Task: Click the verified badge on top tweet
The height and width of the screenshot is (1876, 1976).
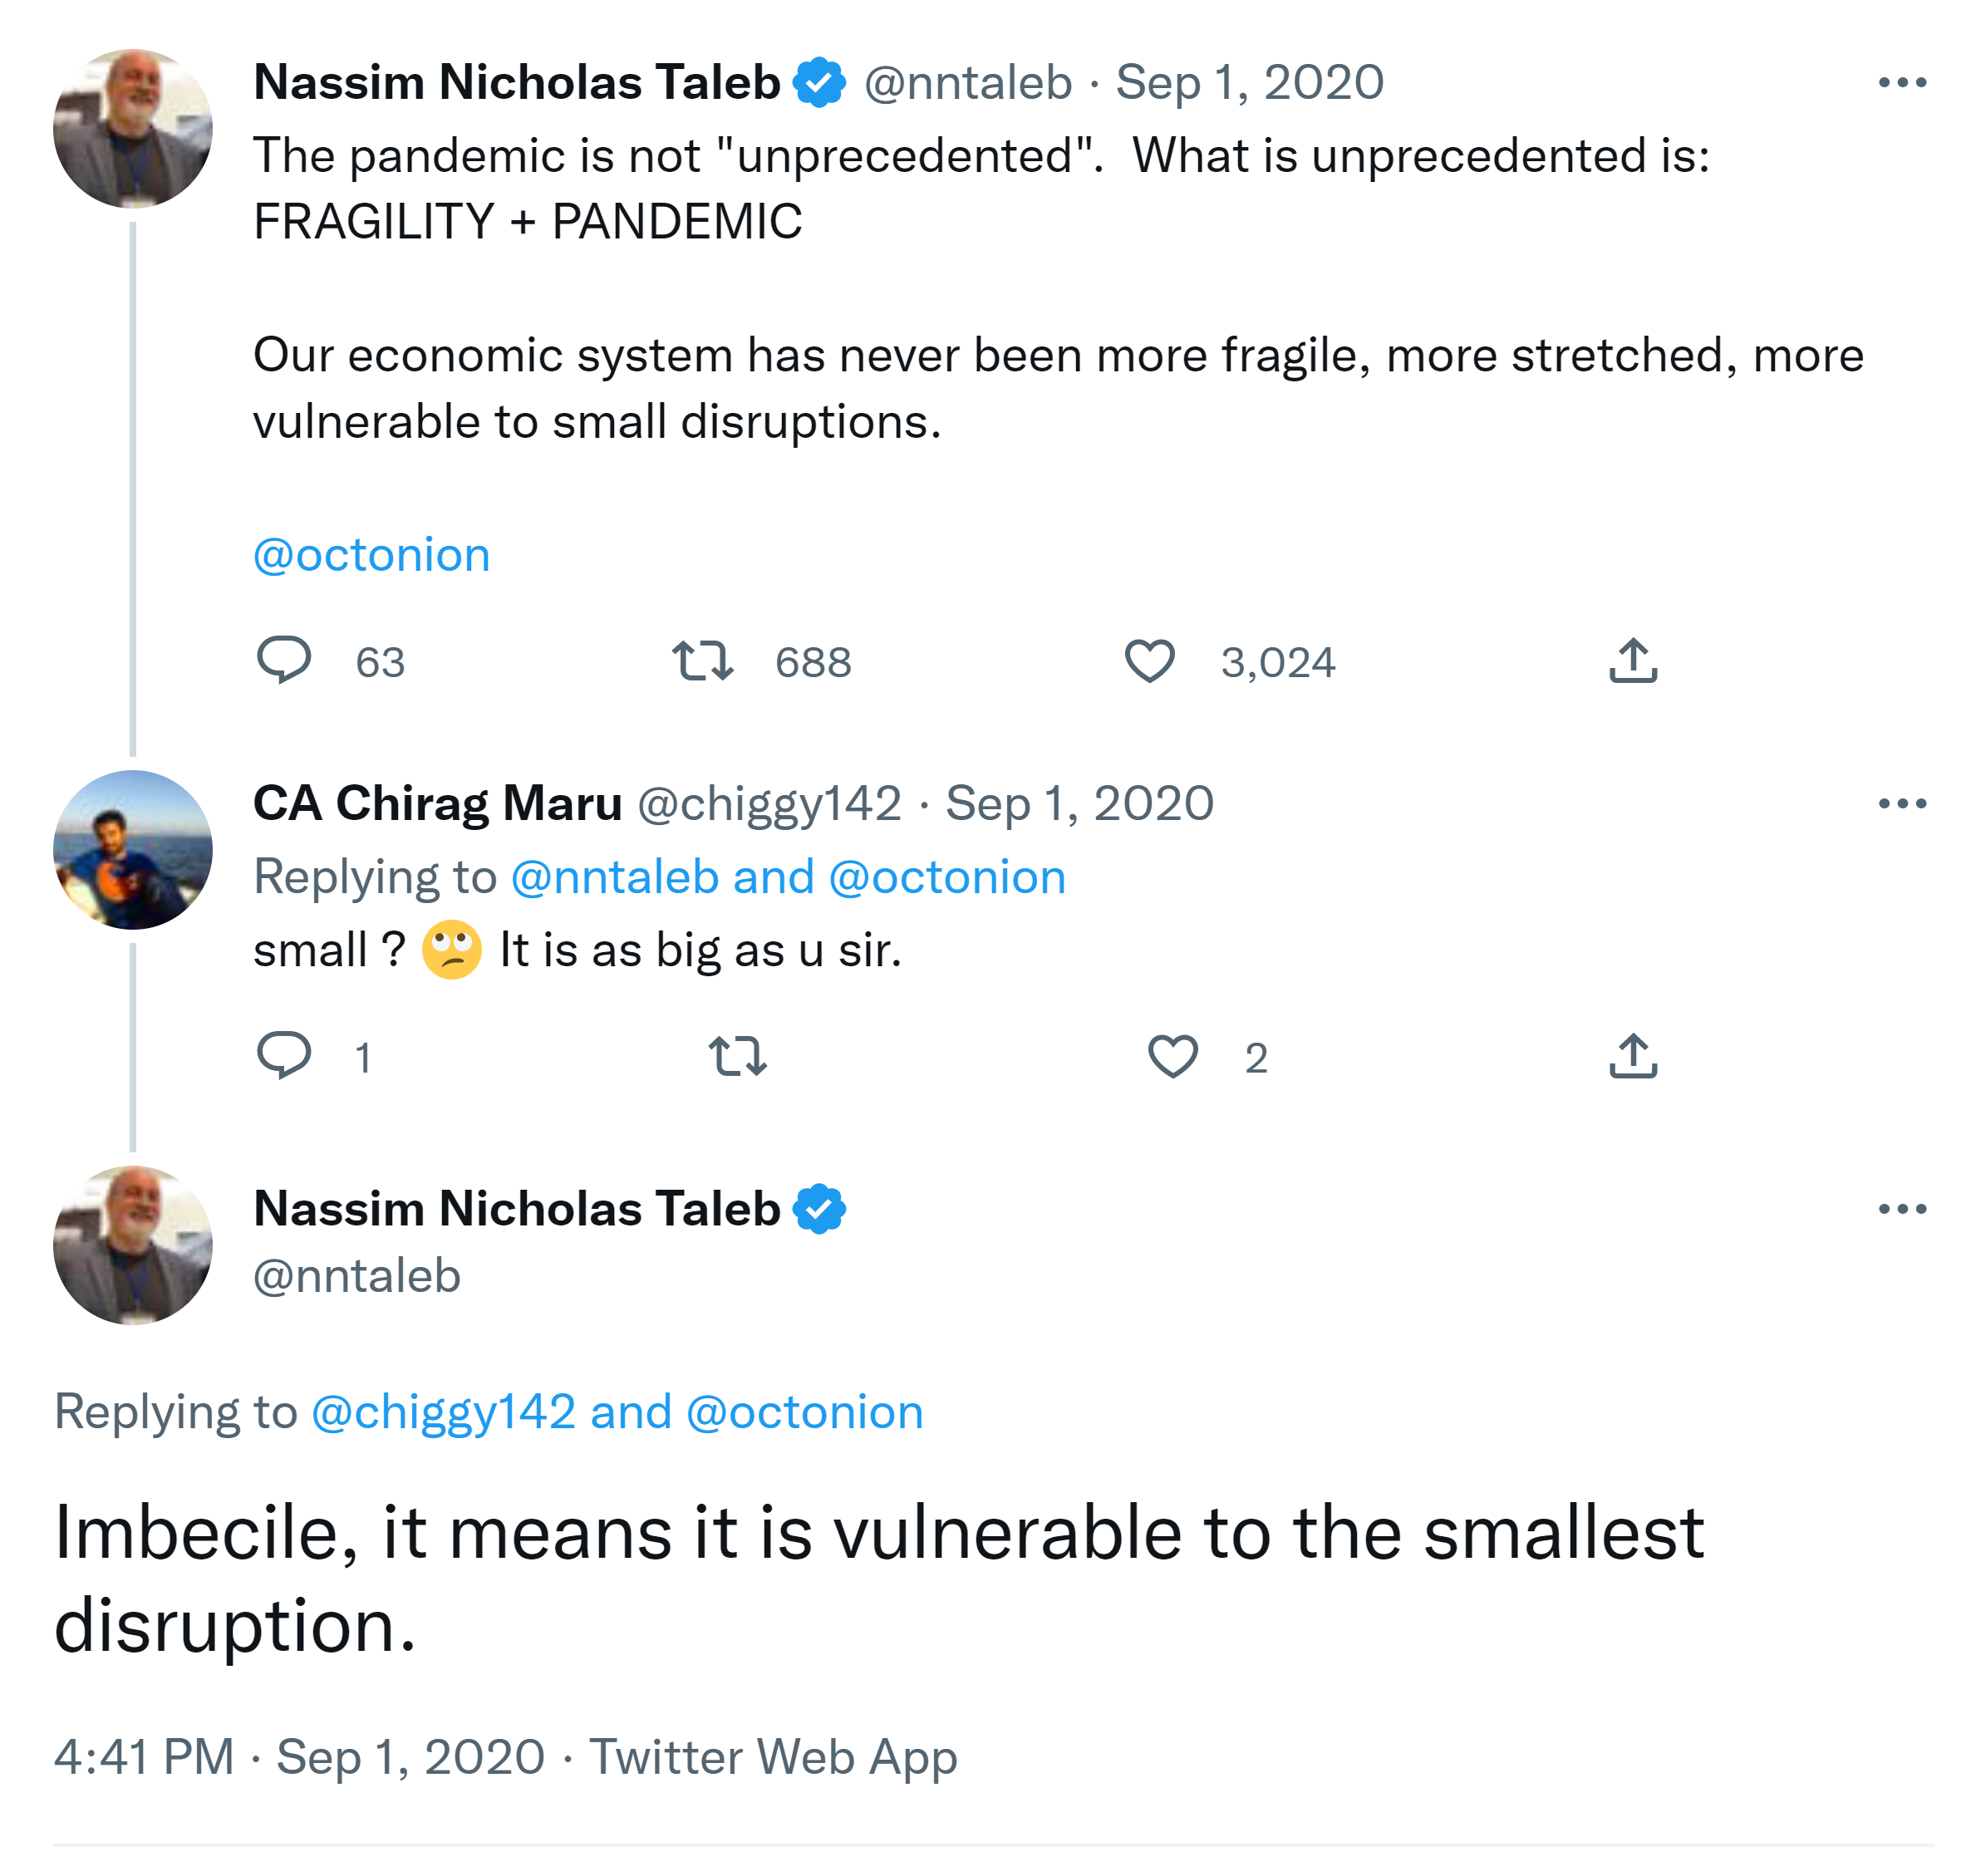Action: click(819, 83)
